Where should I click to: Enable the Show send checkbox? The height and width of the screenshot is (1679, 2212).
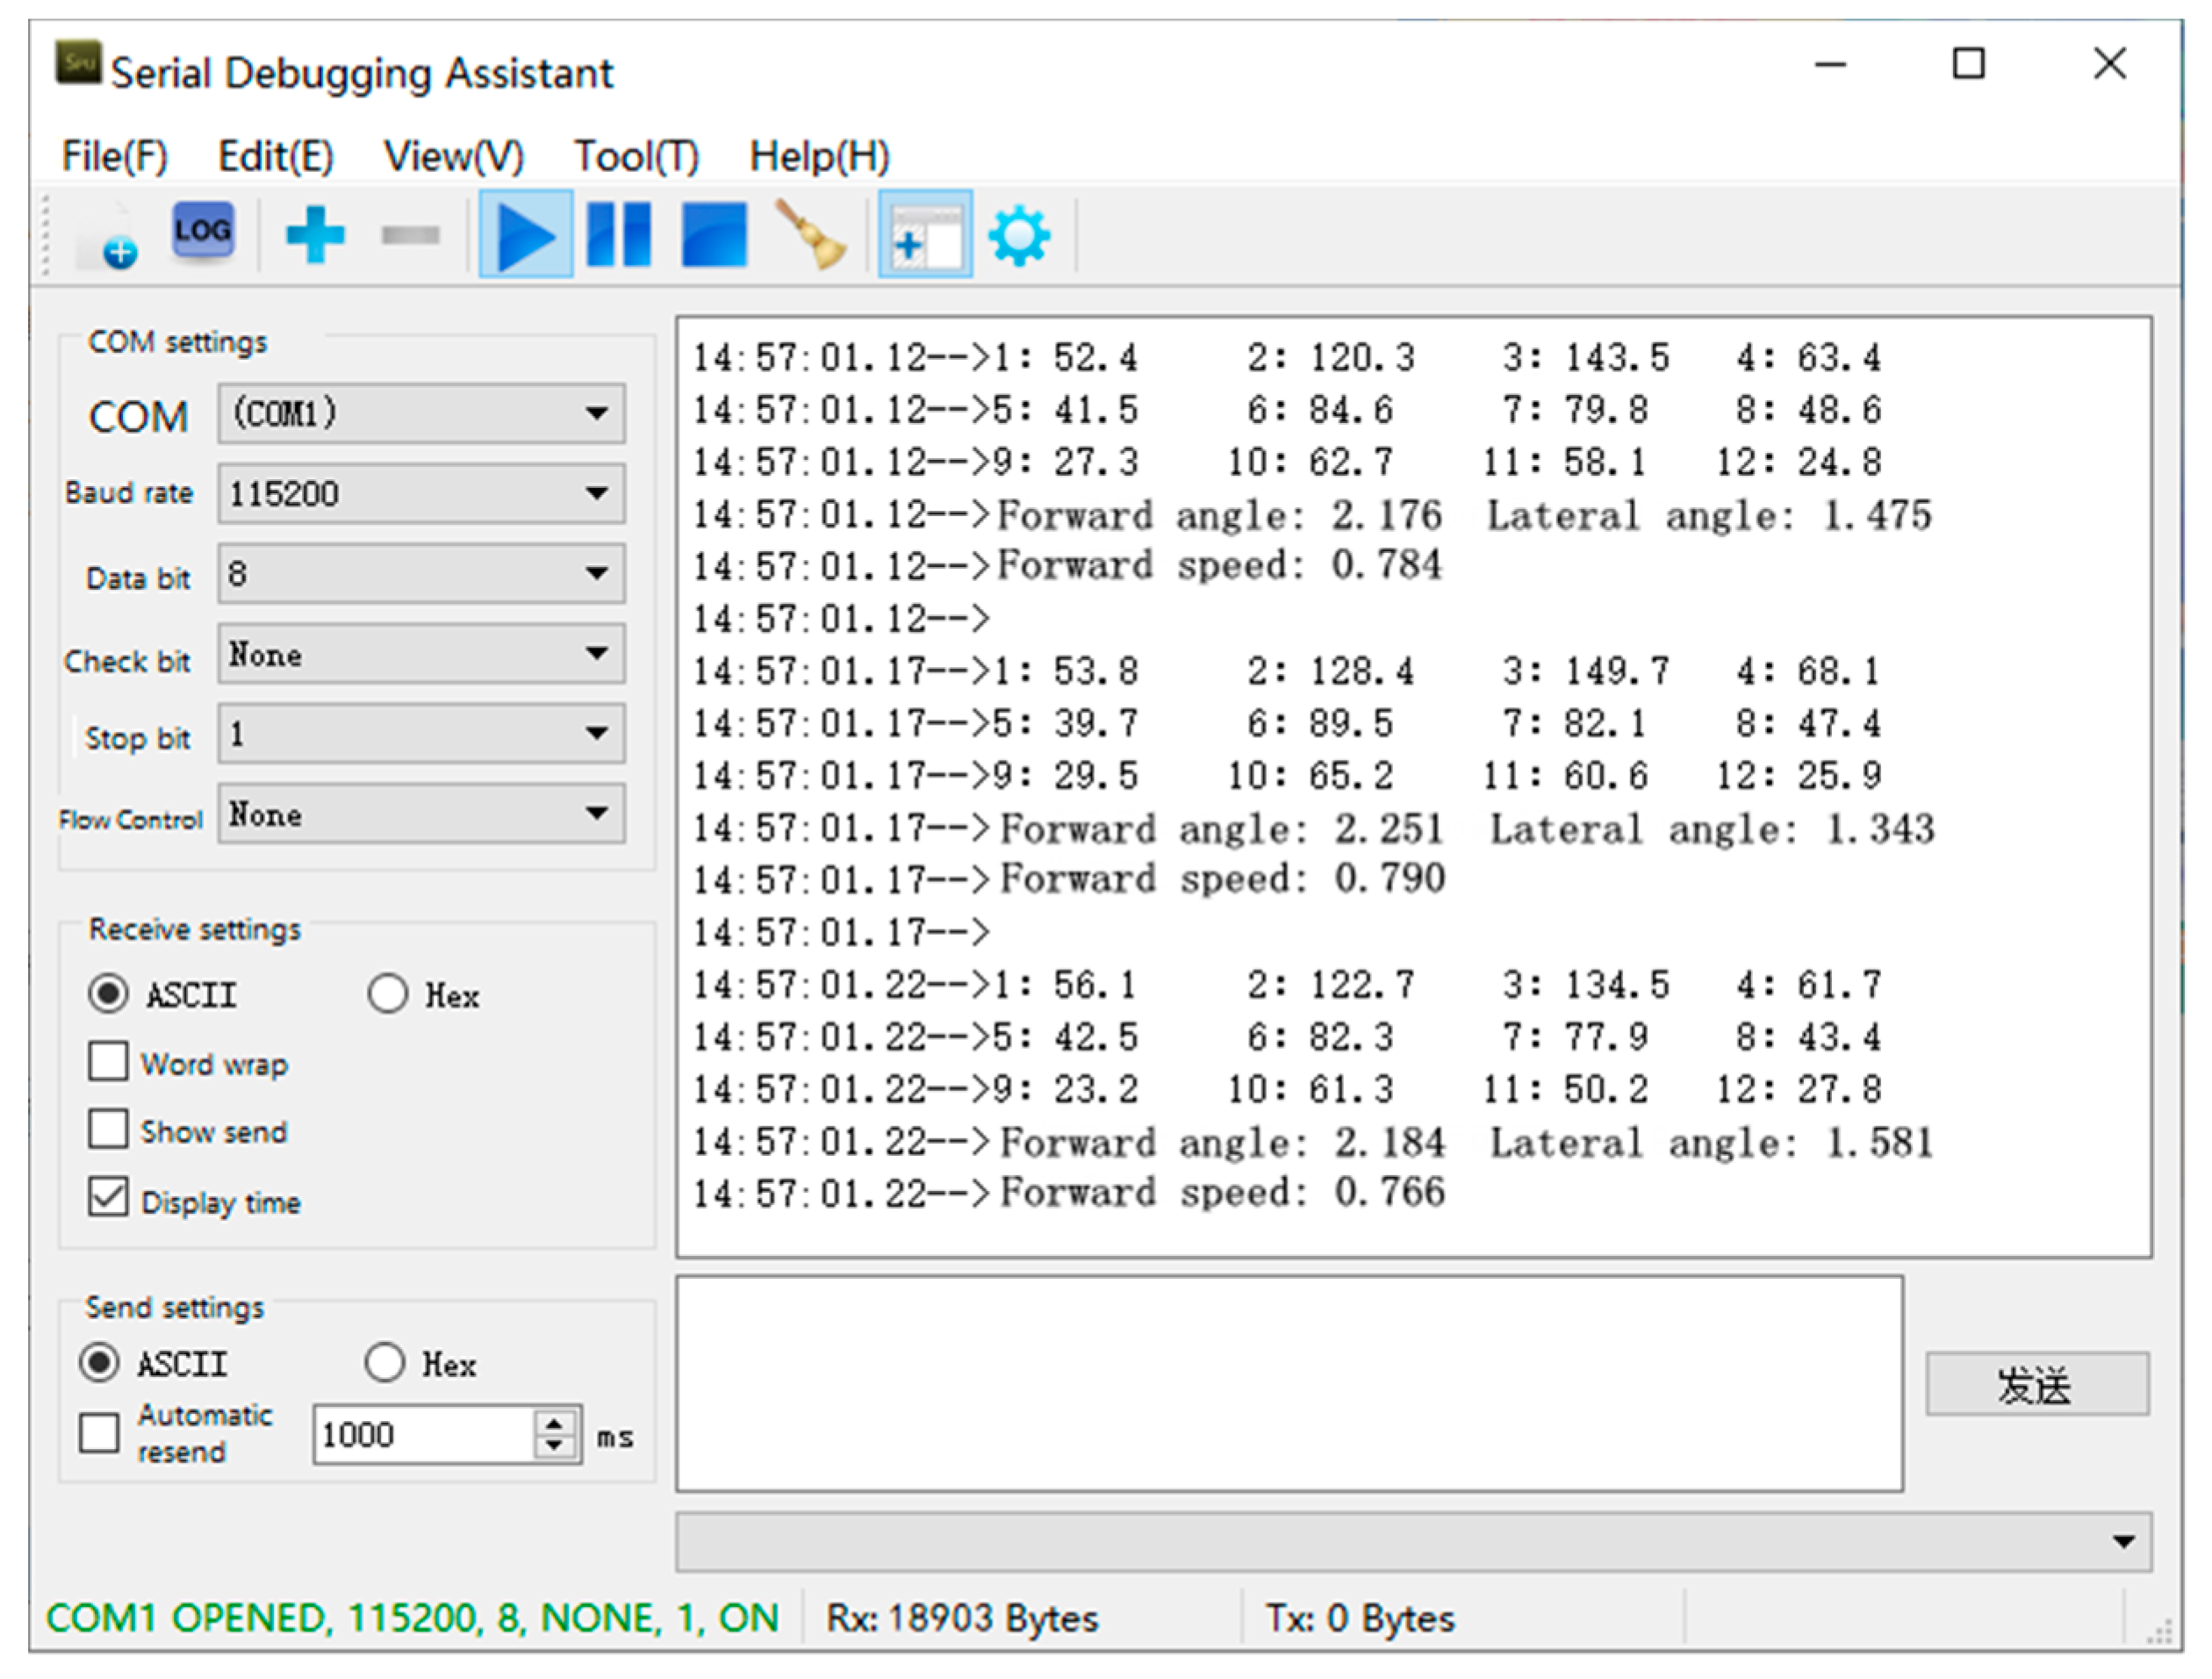108,1129
